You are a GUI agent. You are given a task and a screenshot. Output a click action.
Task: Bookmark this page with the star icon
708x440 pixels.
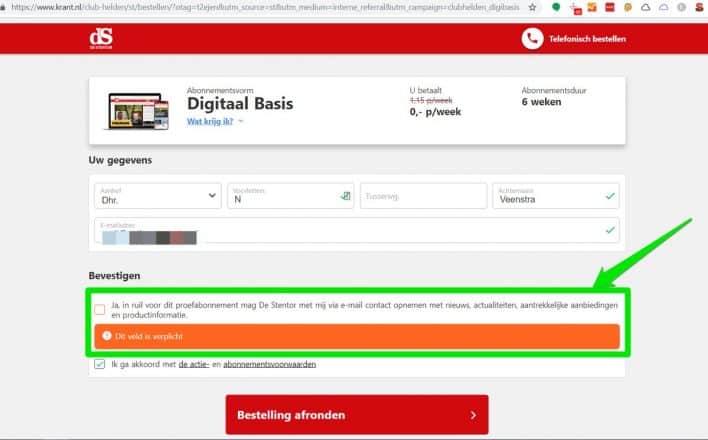tap(532, 7)
